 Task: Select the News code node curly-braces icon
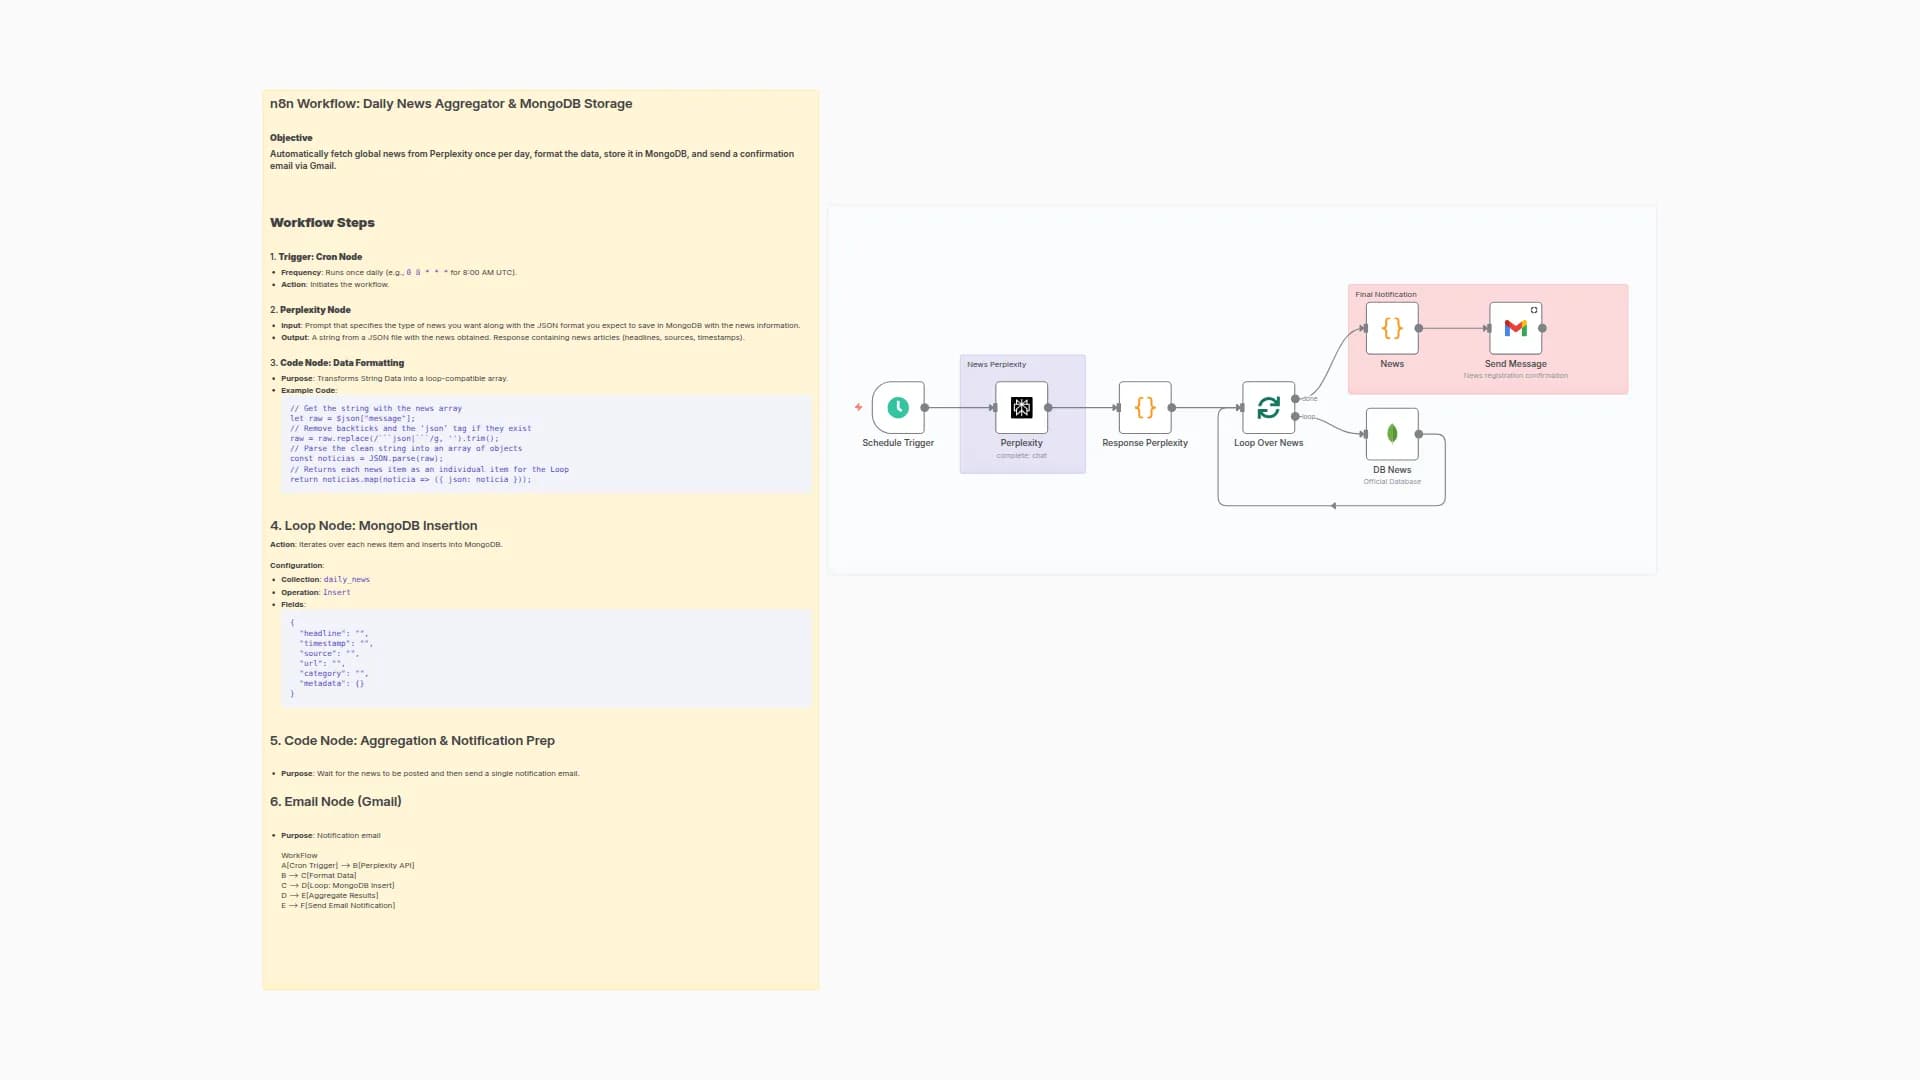pyautogui.click(x=1391, y=327)
